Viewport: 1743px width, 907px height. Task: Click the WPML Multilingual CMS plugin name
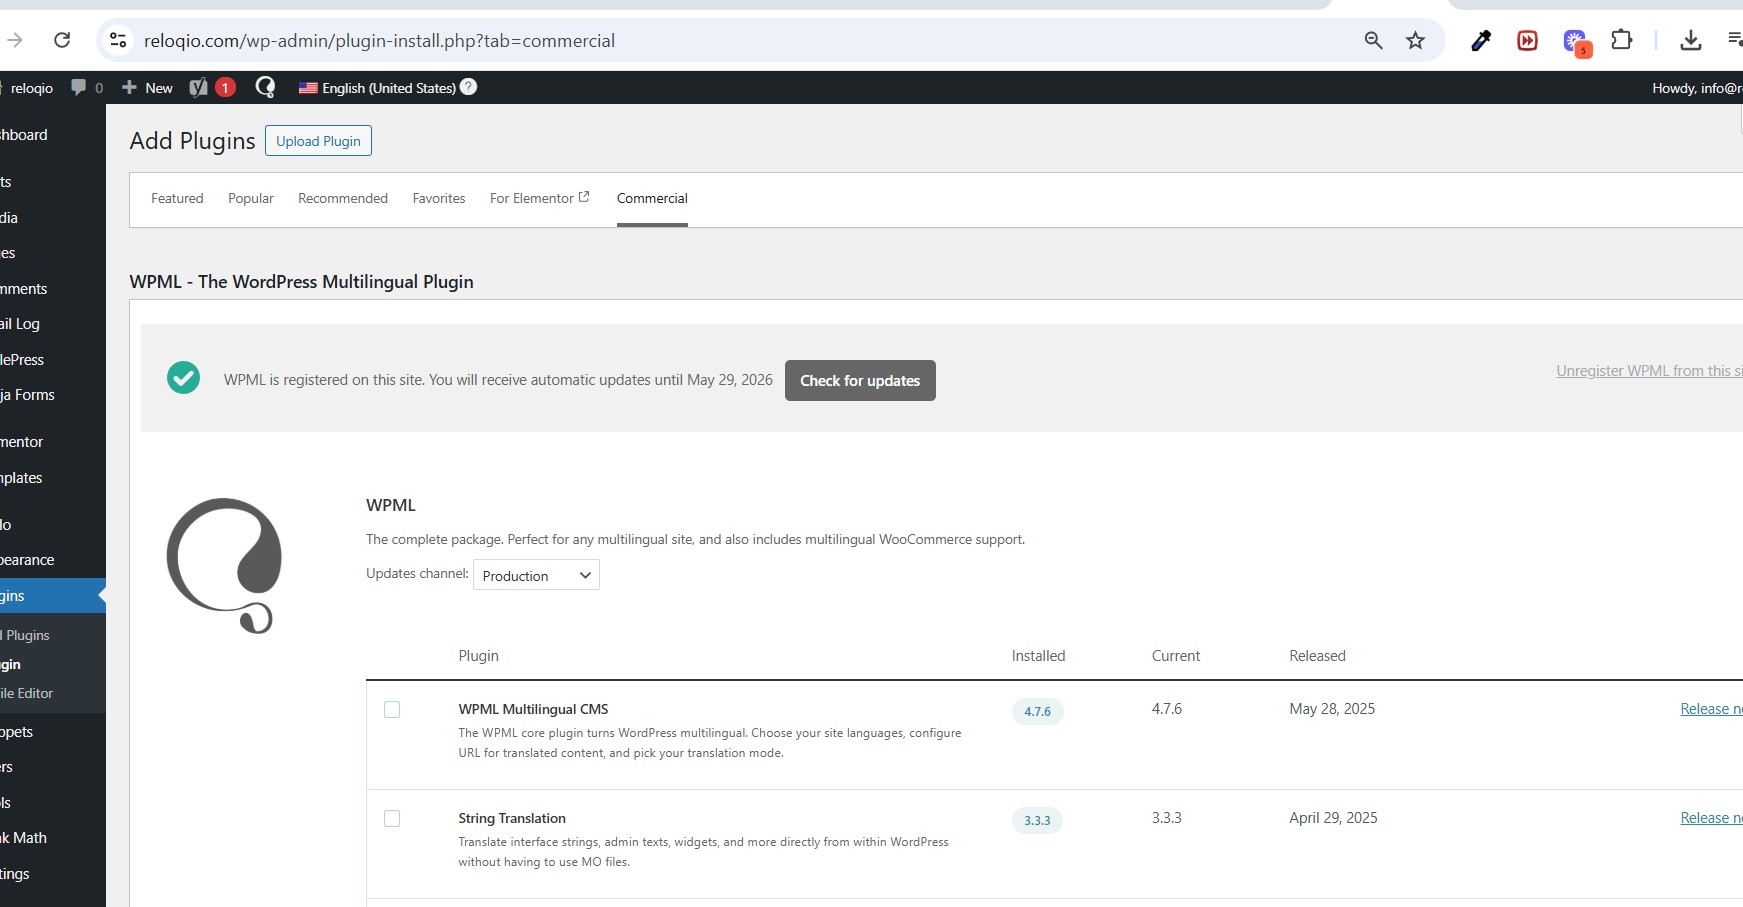click(533, 709)
